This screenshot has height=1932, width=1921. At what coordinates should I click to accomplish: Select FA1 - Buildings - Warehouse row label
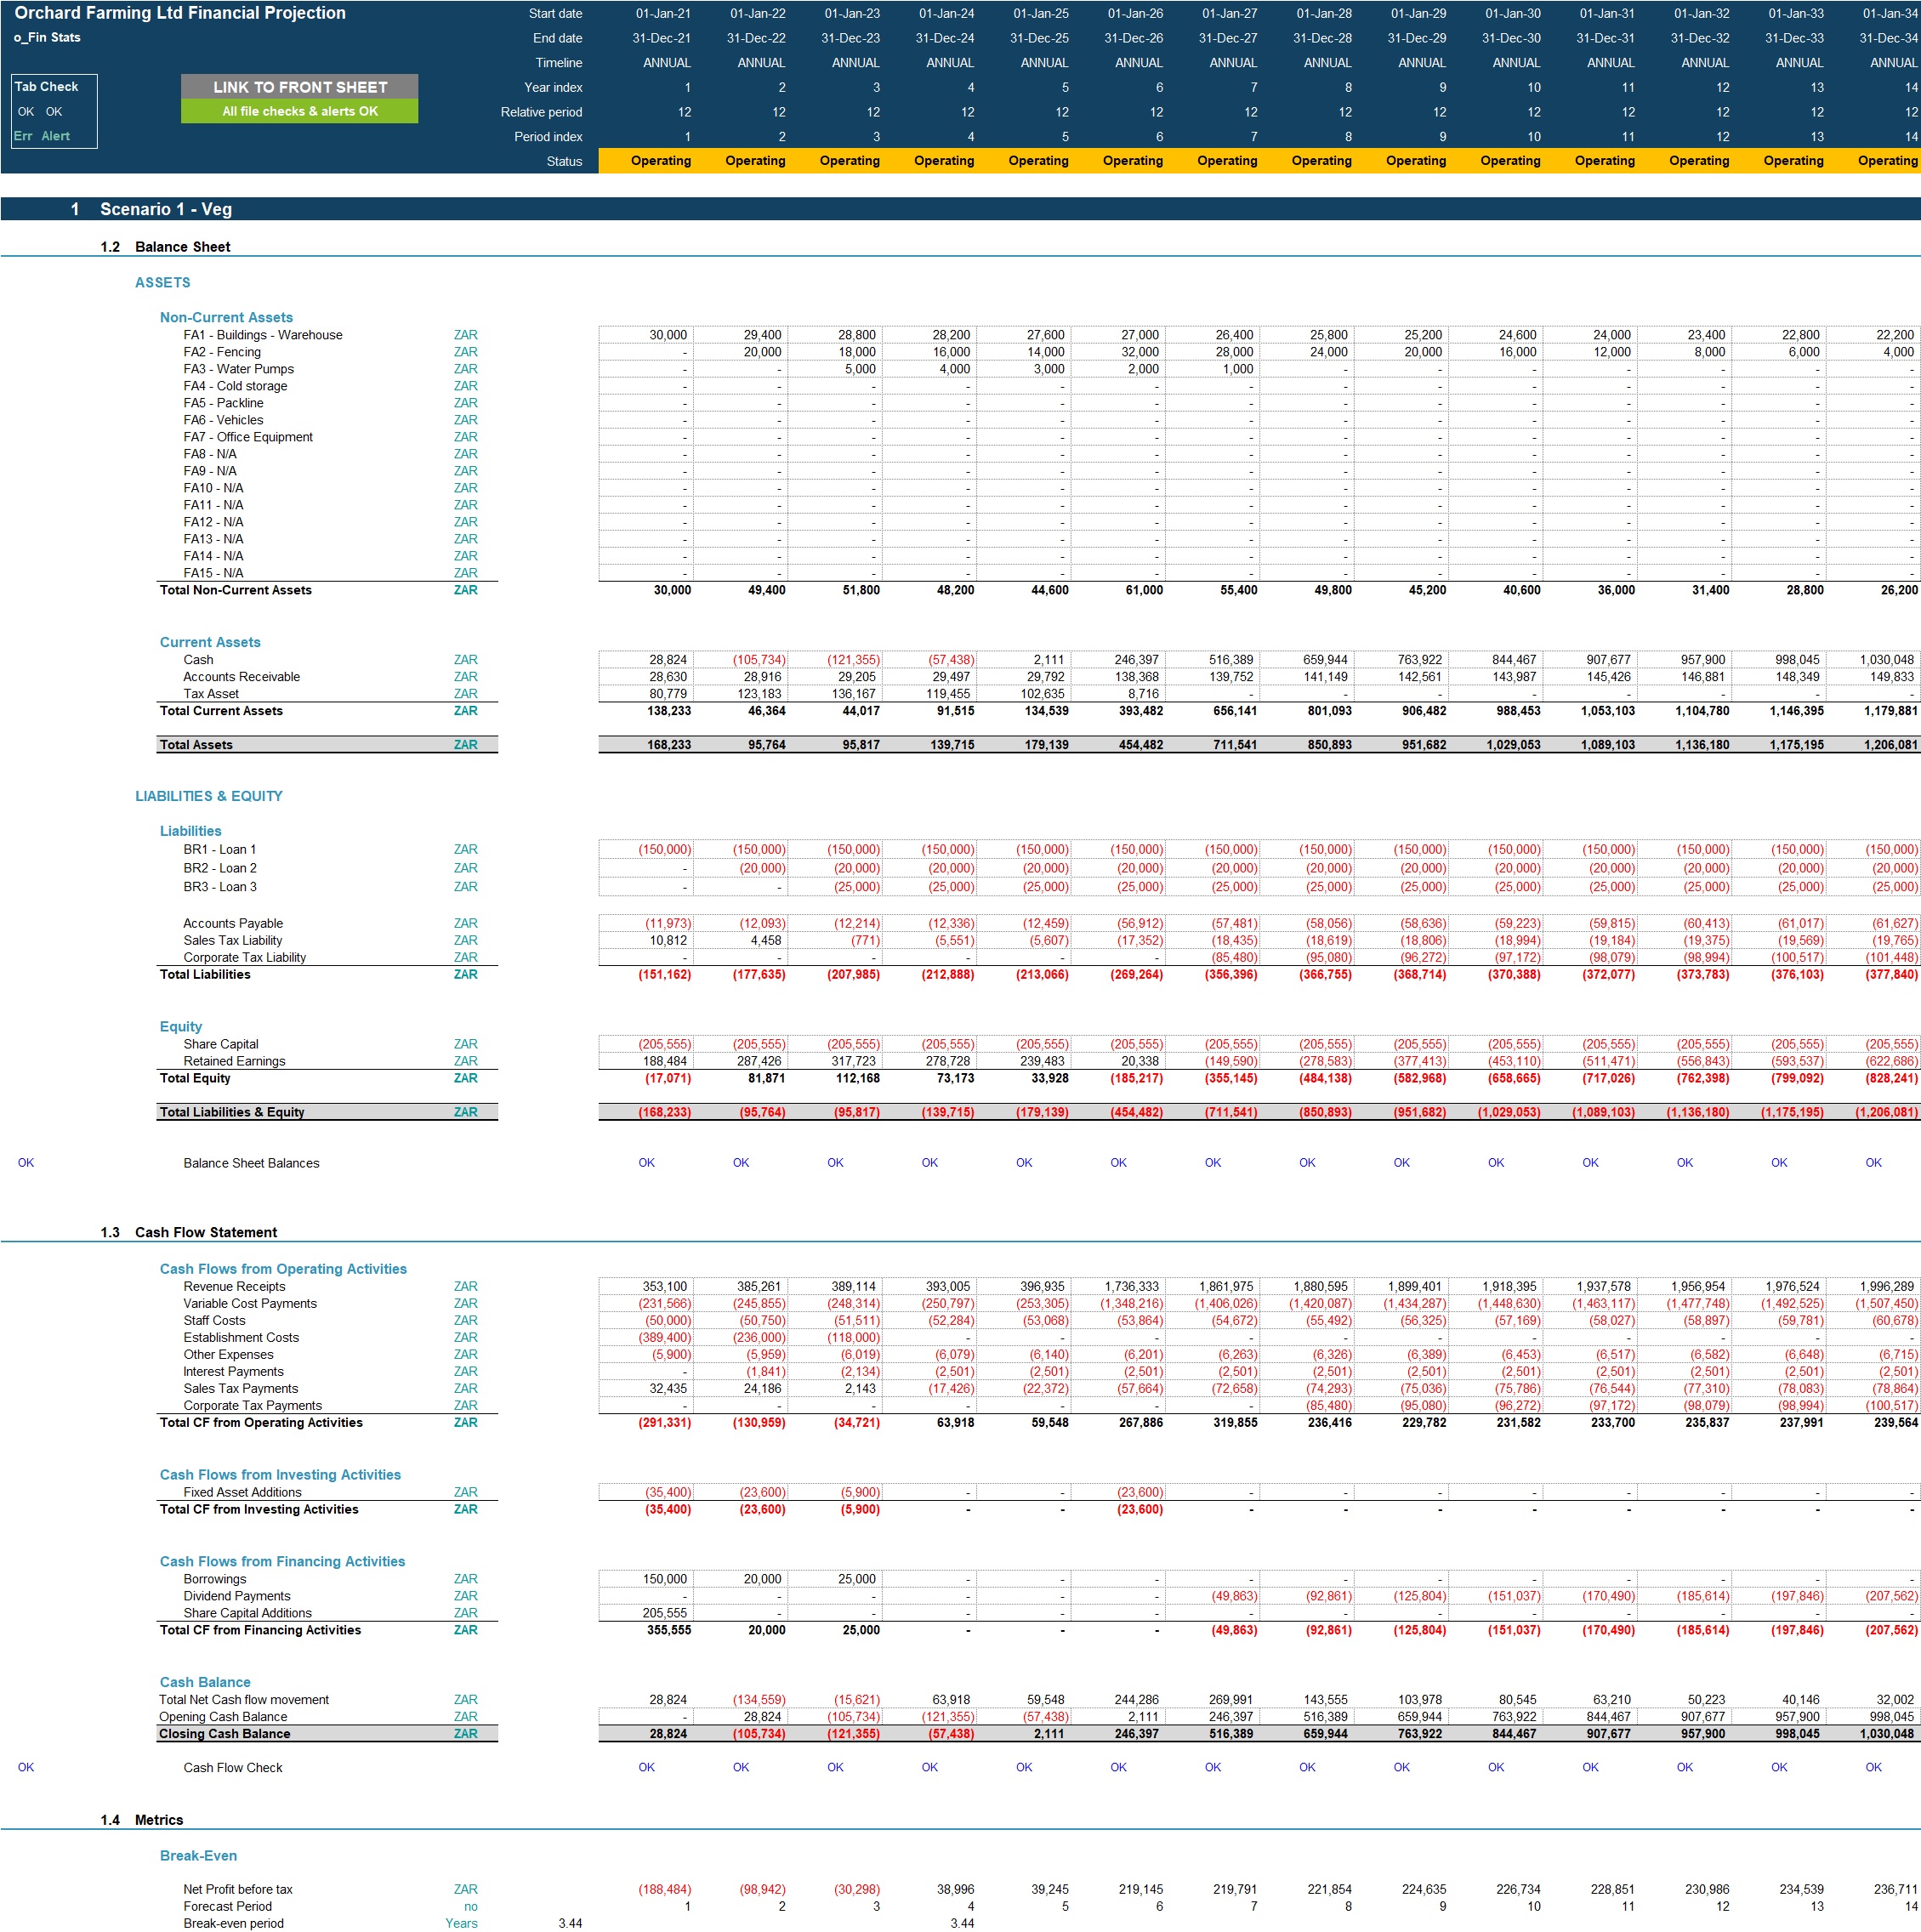click(263, 335)
